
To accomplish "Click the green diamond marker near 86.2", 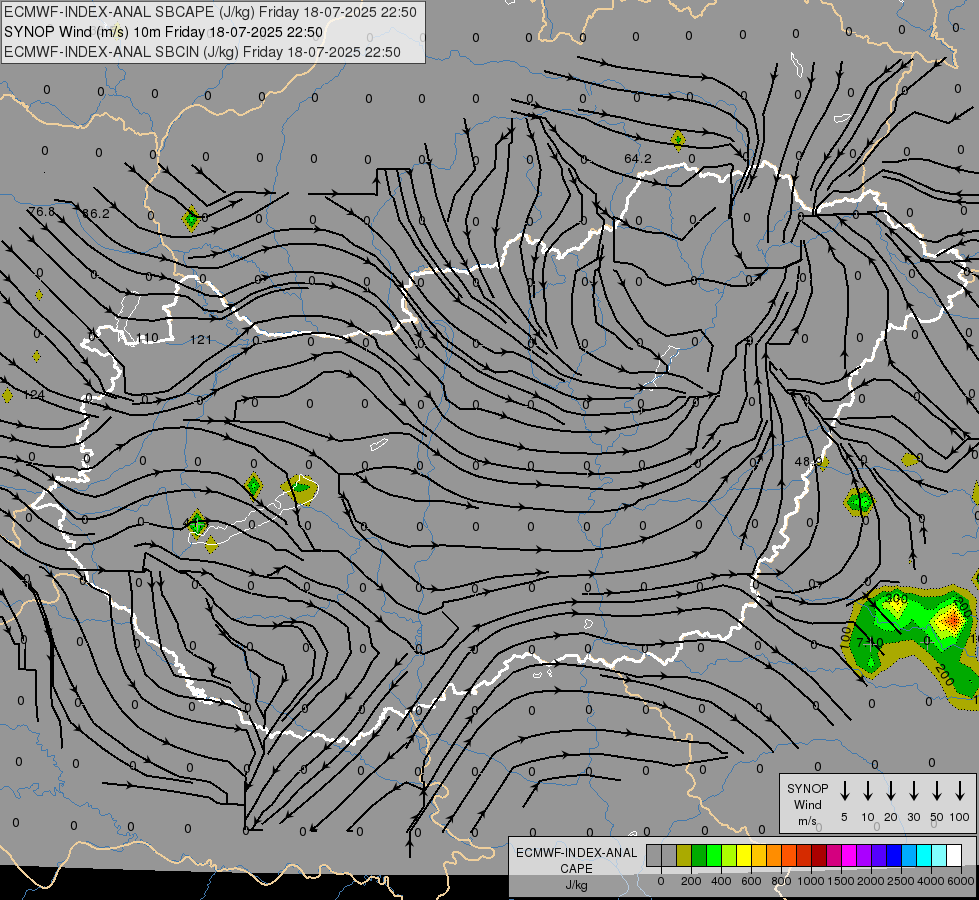I will (191, 219).
